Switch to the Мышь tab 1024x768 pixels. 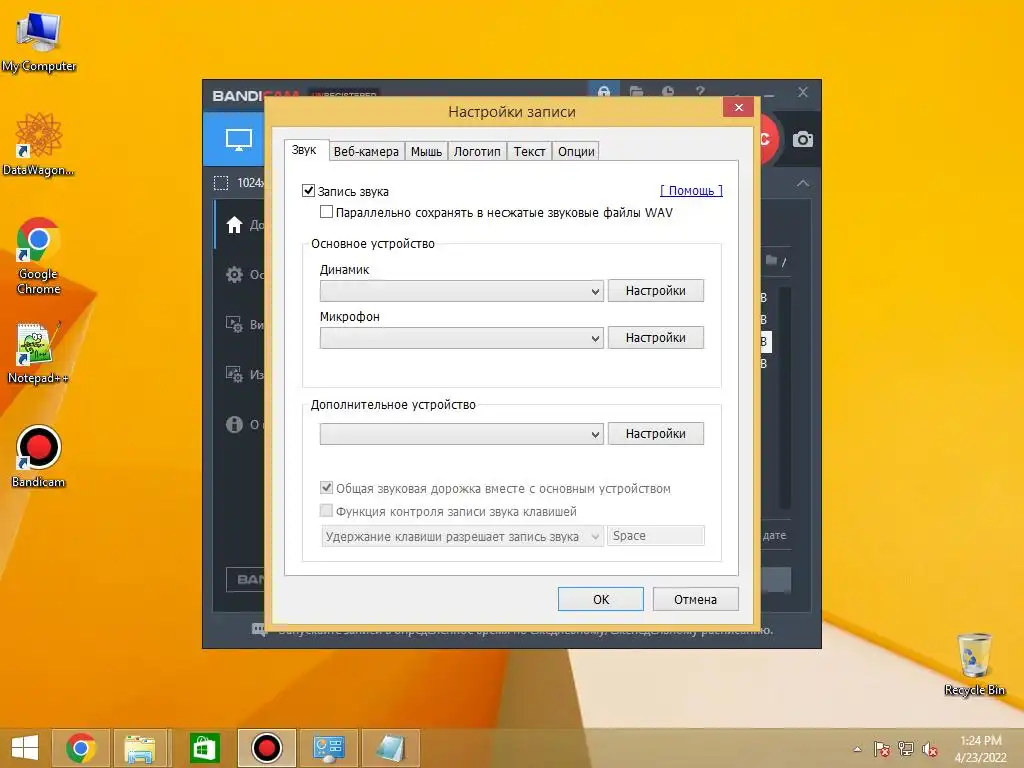pyautogui.click(x=426, y=152)
